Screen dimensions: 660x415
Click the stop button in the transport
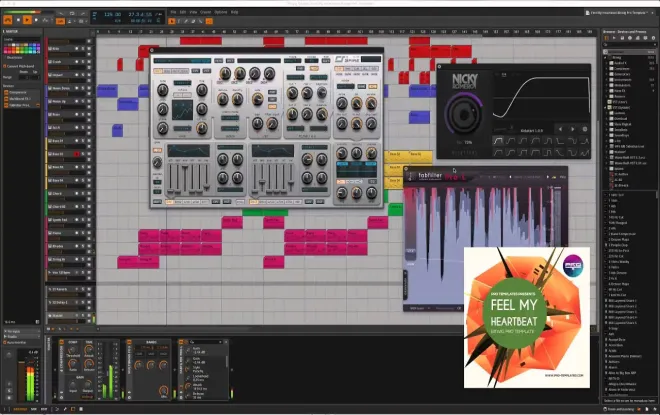pos(18,20)
